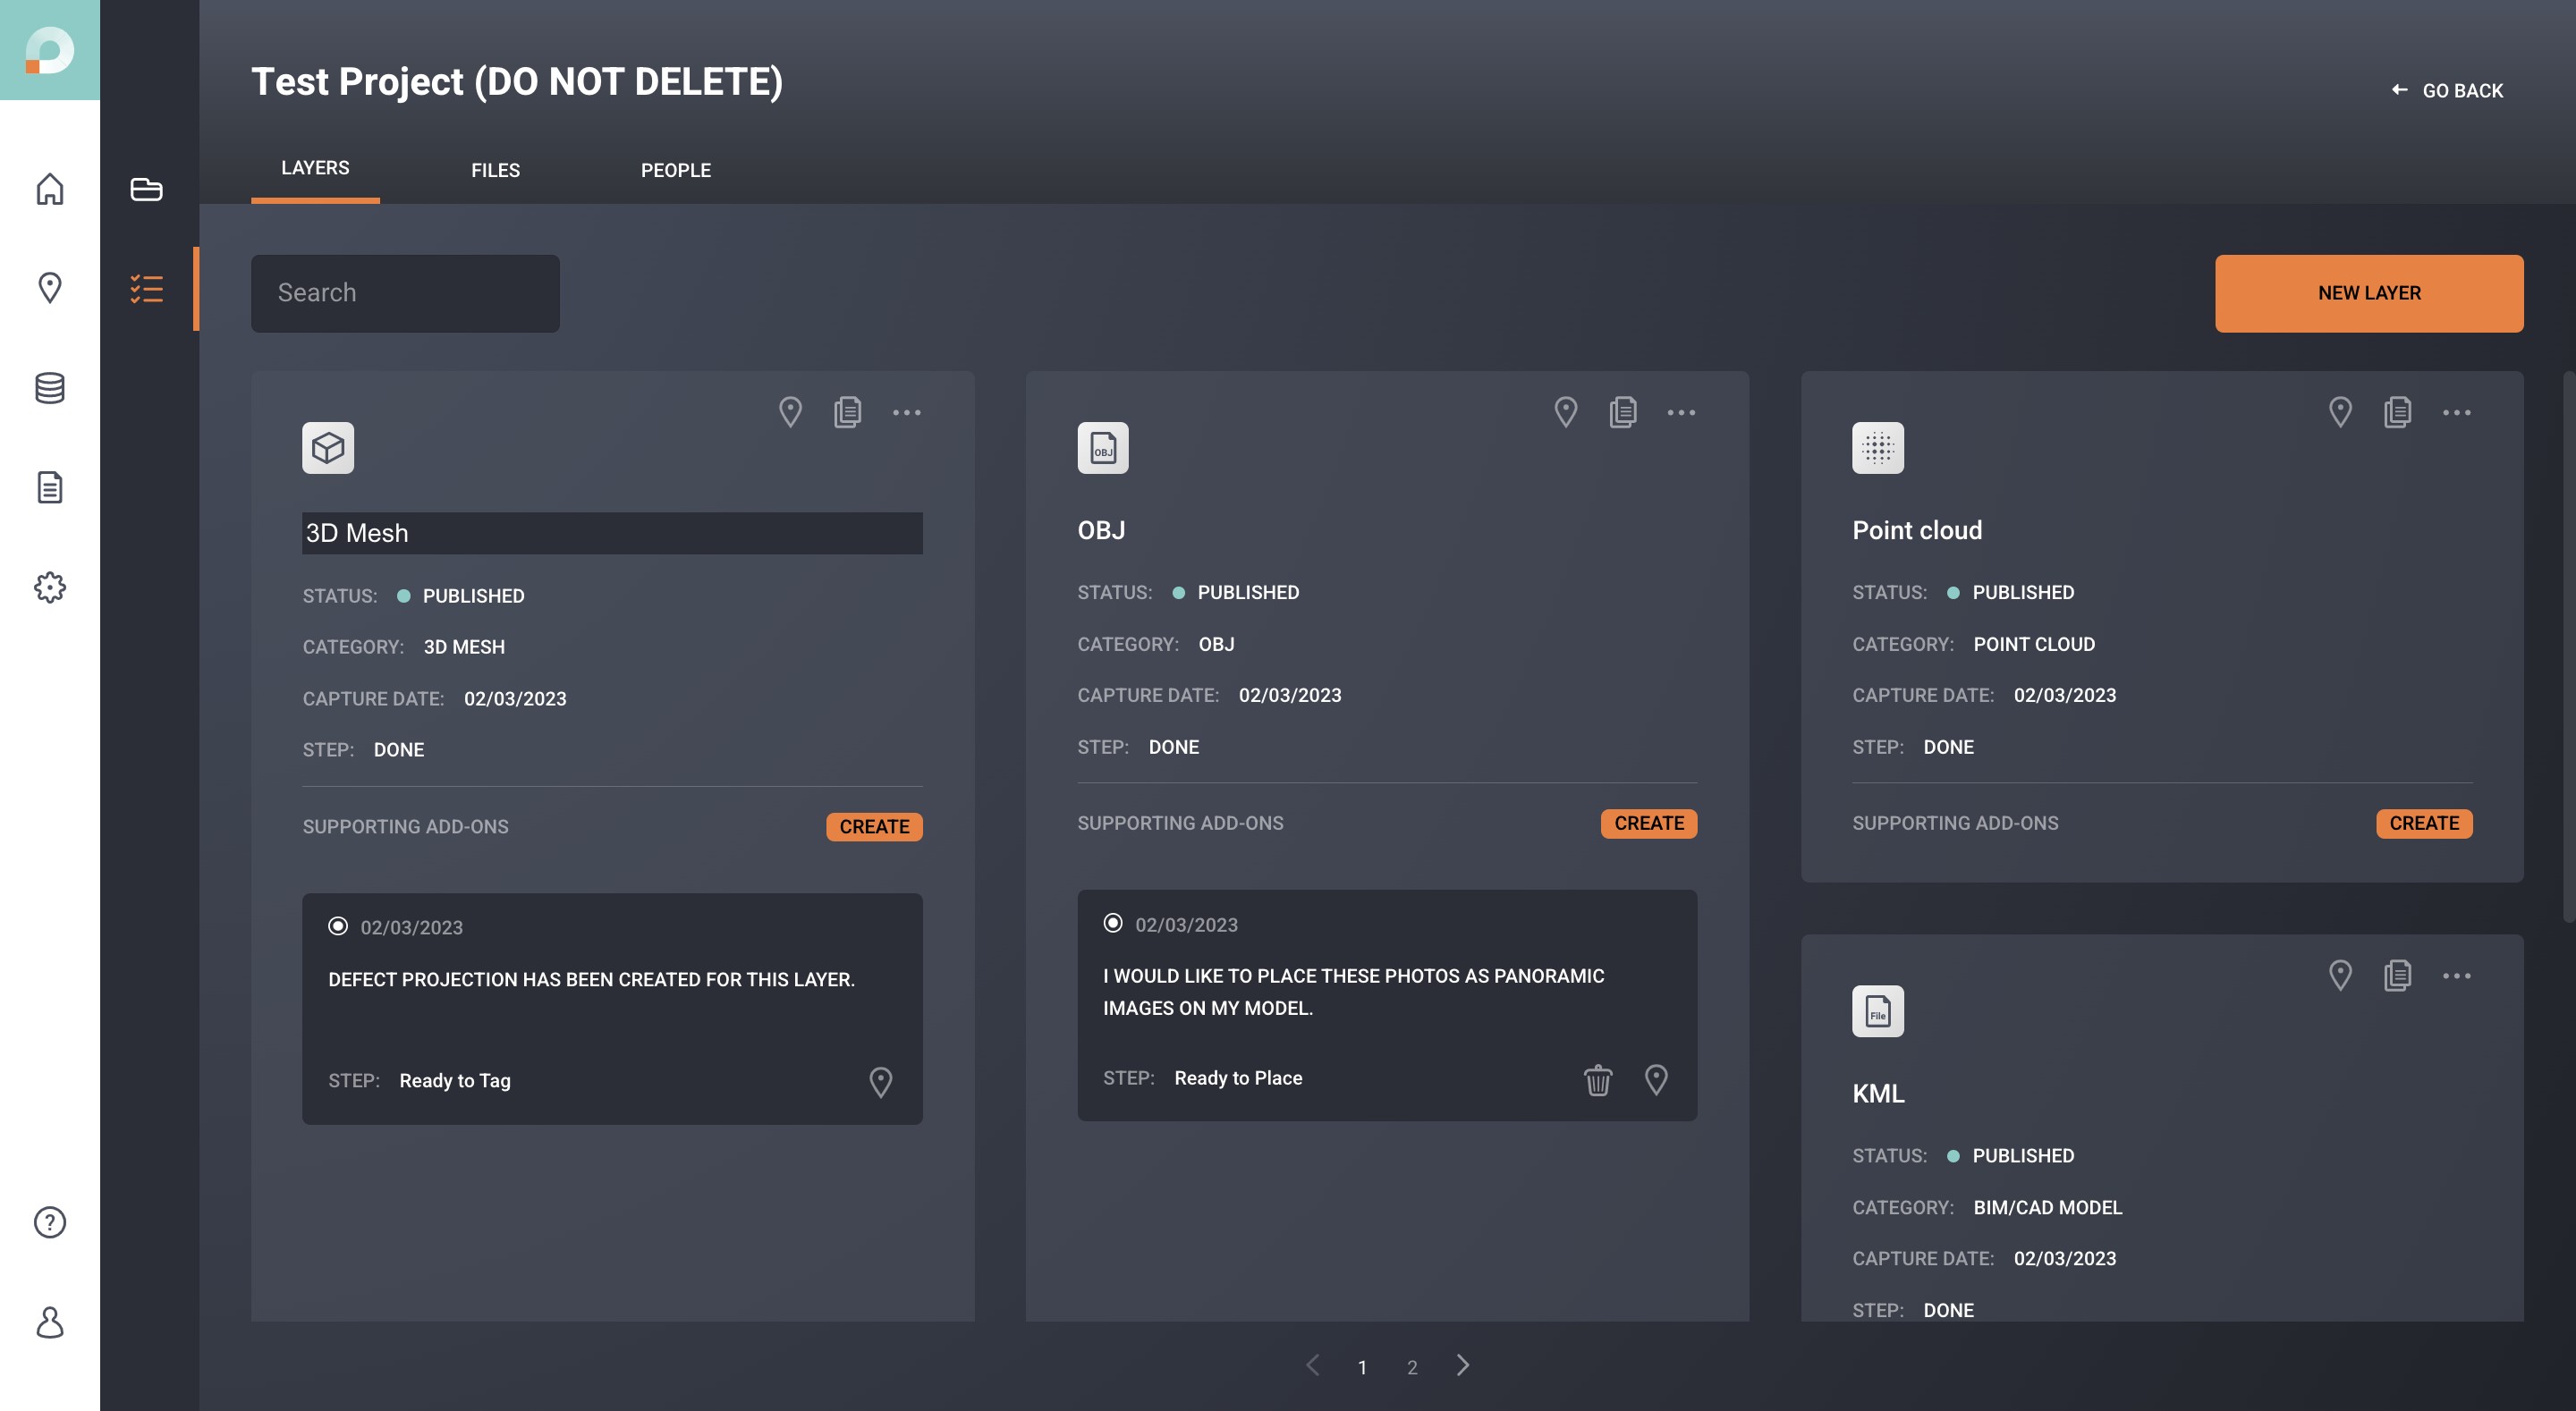Select the radio button on defect projection add-on
The image size is (2576, 1411).
tap(338, 926)
